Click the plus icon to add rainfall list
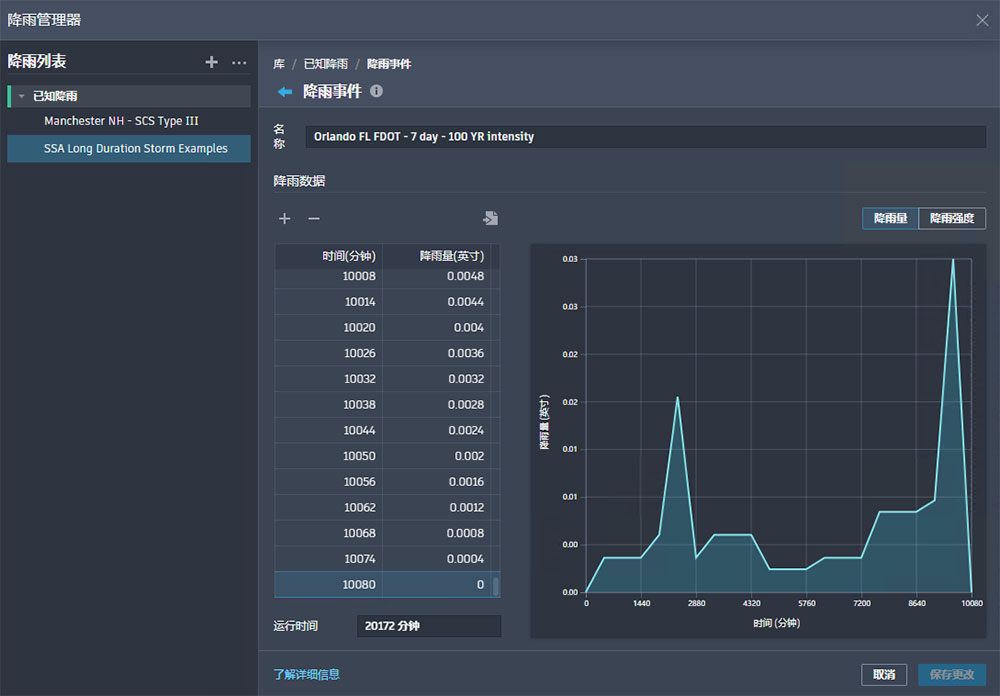 pos(211,62)
